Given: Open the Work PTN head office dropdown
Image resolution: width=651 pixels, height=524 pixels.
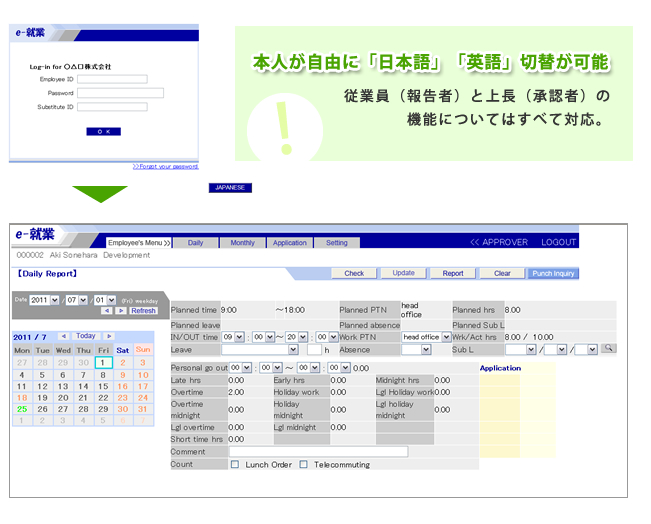Looking at the screenshot, I should [426, 337].
